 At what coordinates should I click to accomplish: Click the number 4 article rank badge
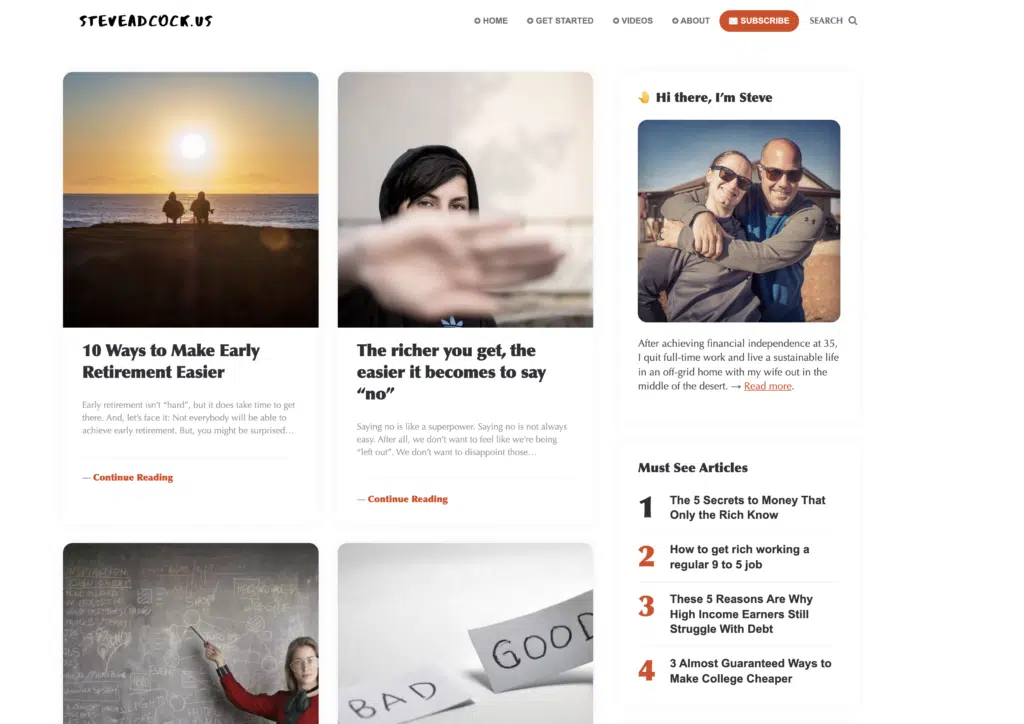pyautogui.click(x=646, y=670)
